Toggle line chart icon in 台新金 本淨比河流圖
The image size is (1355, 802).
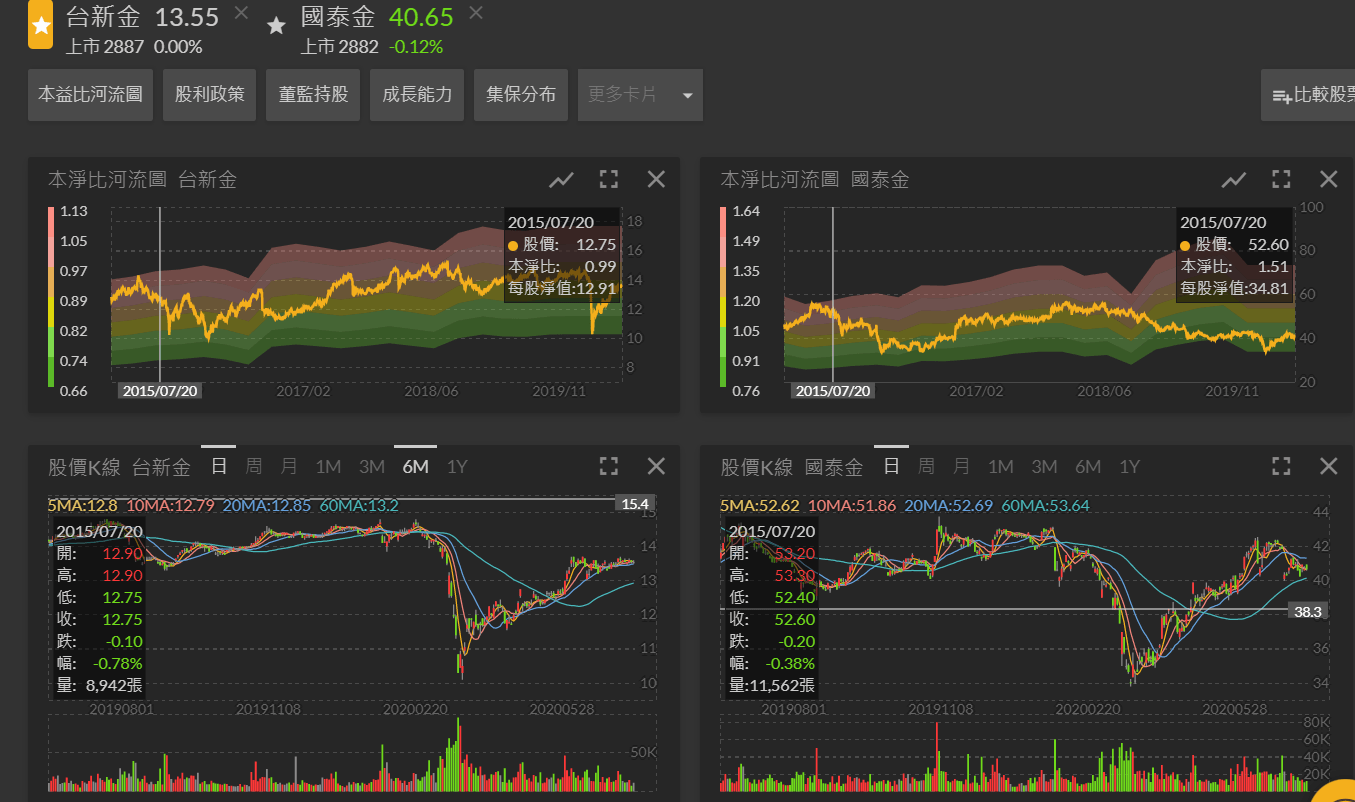point(561,180)
